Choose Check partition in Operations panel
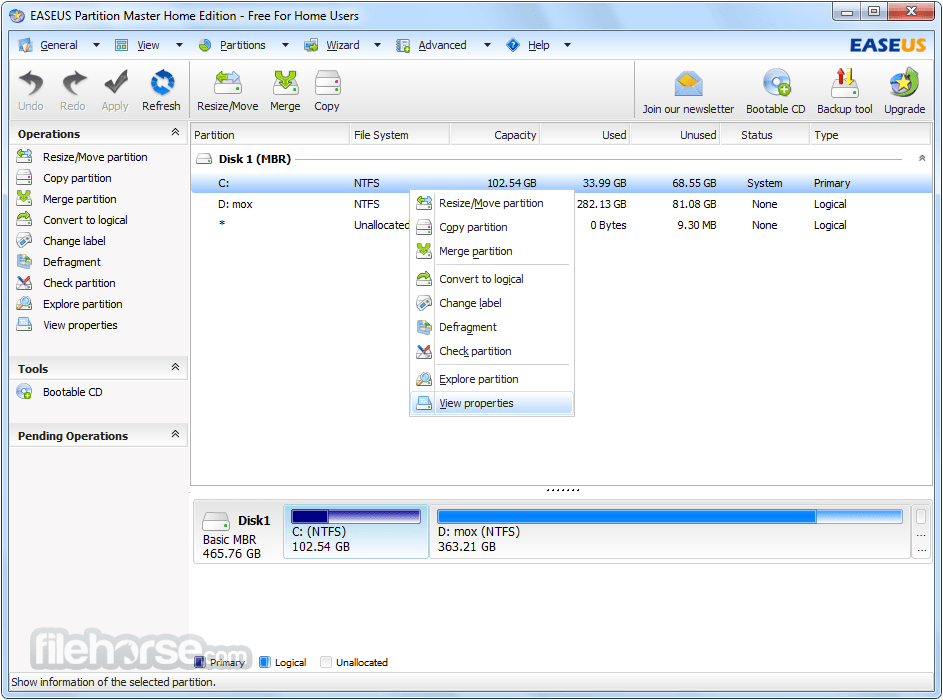Image resolution: width=943 pixels, height=700 pixels. click(79, 283)
